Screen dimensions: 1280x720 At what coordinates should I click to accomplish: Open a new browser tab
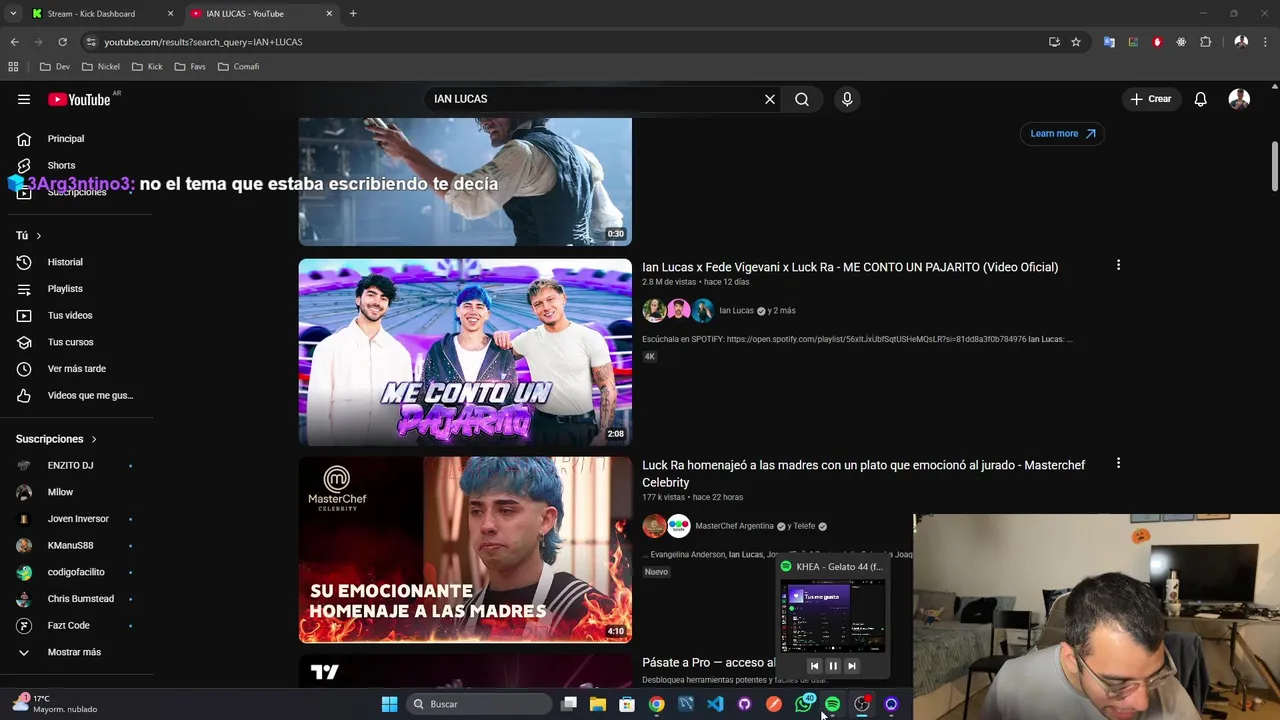353,14
